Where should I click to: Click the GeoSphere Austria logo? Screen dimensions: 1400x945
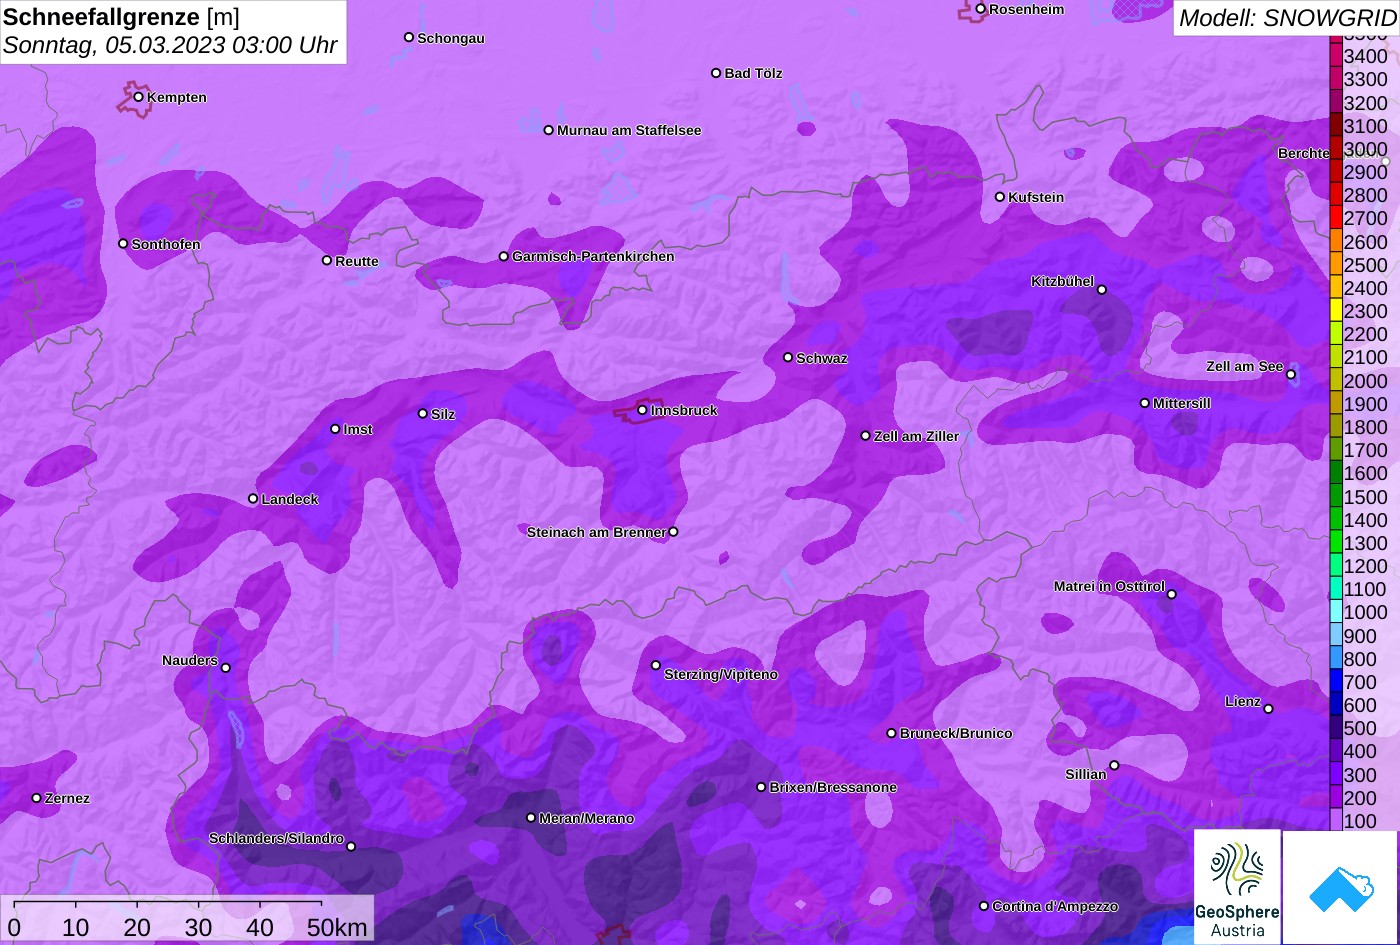(x=1237, y=887)
